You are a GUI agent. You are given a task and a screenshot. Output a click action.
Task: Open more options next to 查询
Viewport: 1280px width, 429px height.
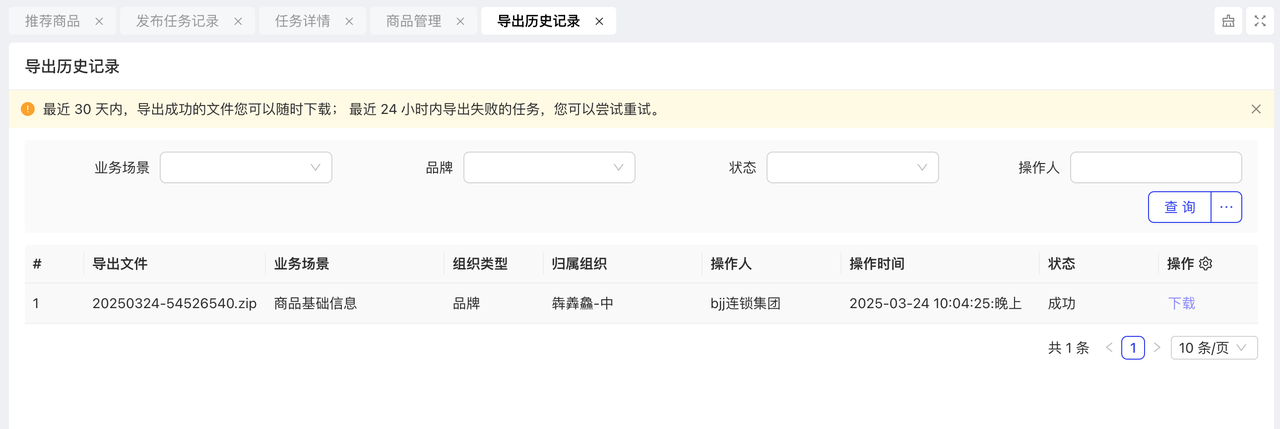[x=1227, y=207]
